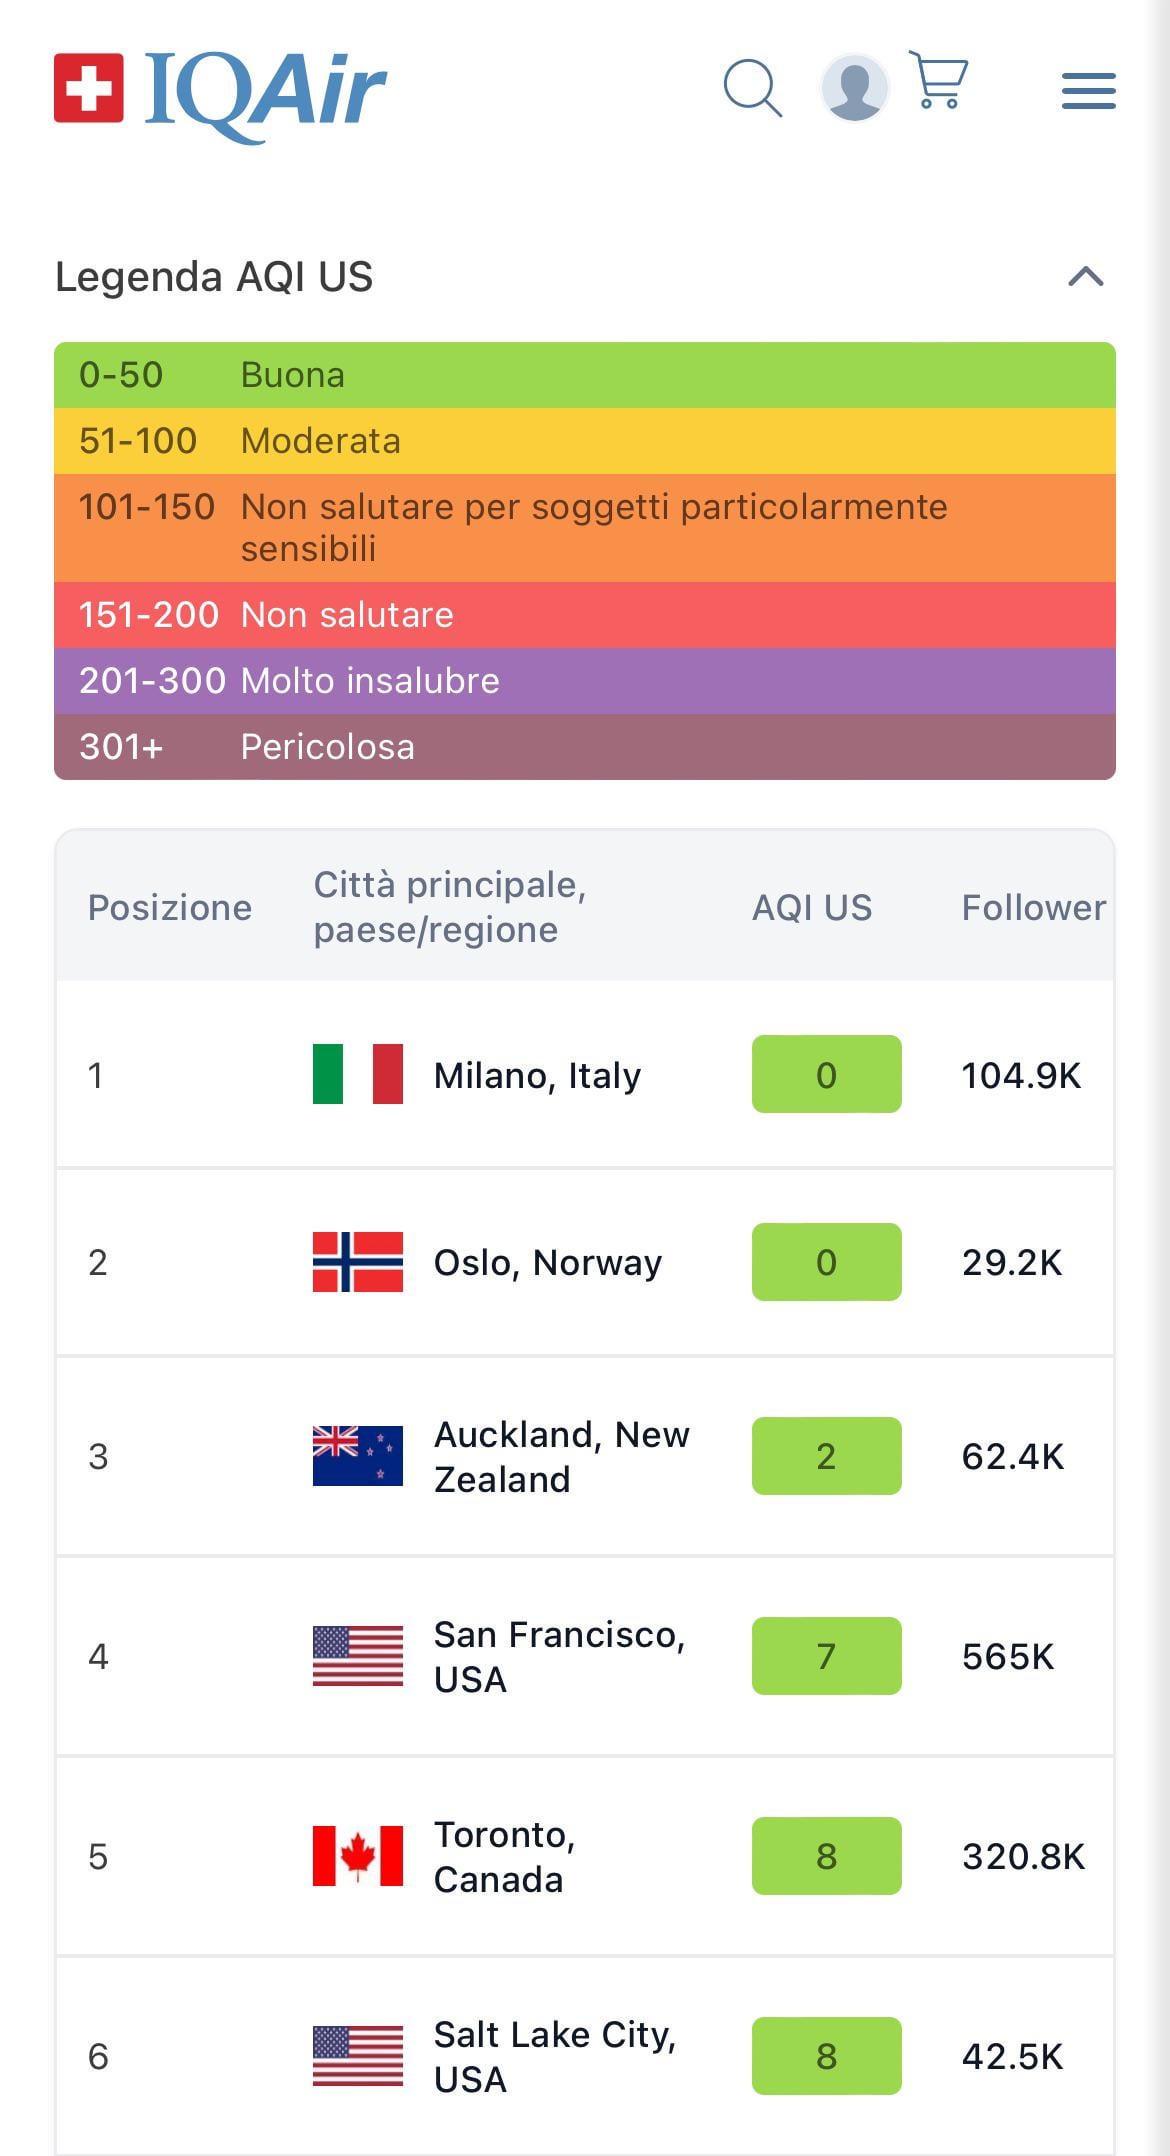The image size is (1170, 2156).
Task: Click the IQAir logo
Action: point(220,90)
